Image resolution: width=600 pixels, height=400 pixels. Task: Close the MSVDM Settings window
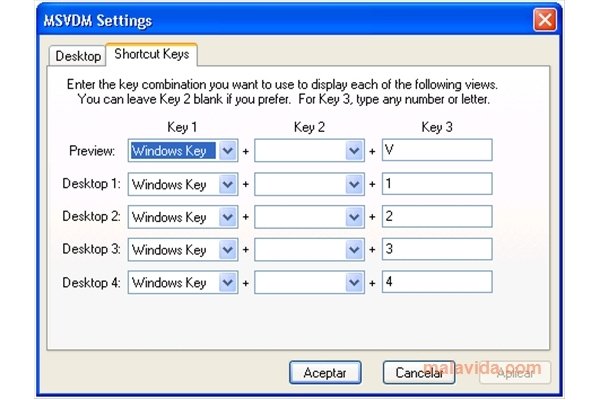tap(545, 20)
